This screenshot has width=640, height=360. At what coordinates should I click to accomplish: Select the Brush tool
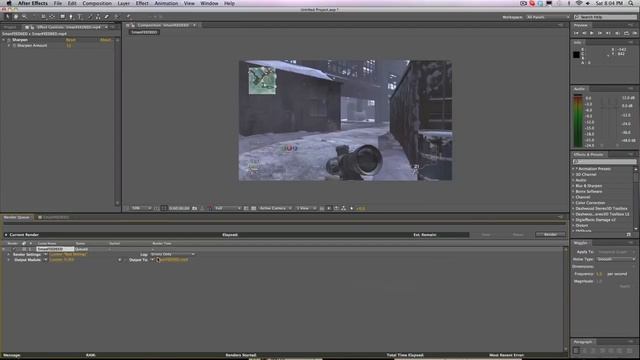[x=90, y=17]
